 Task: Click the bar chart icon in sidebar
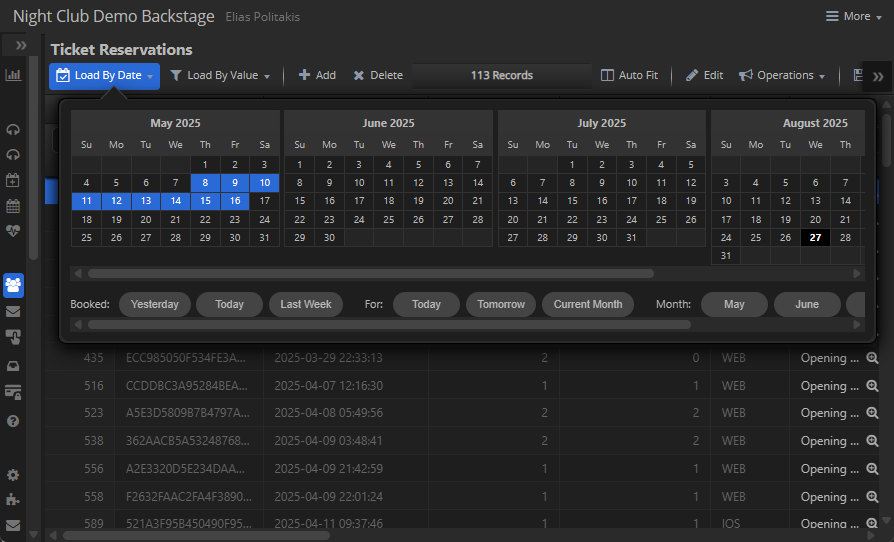click(13, 75)
